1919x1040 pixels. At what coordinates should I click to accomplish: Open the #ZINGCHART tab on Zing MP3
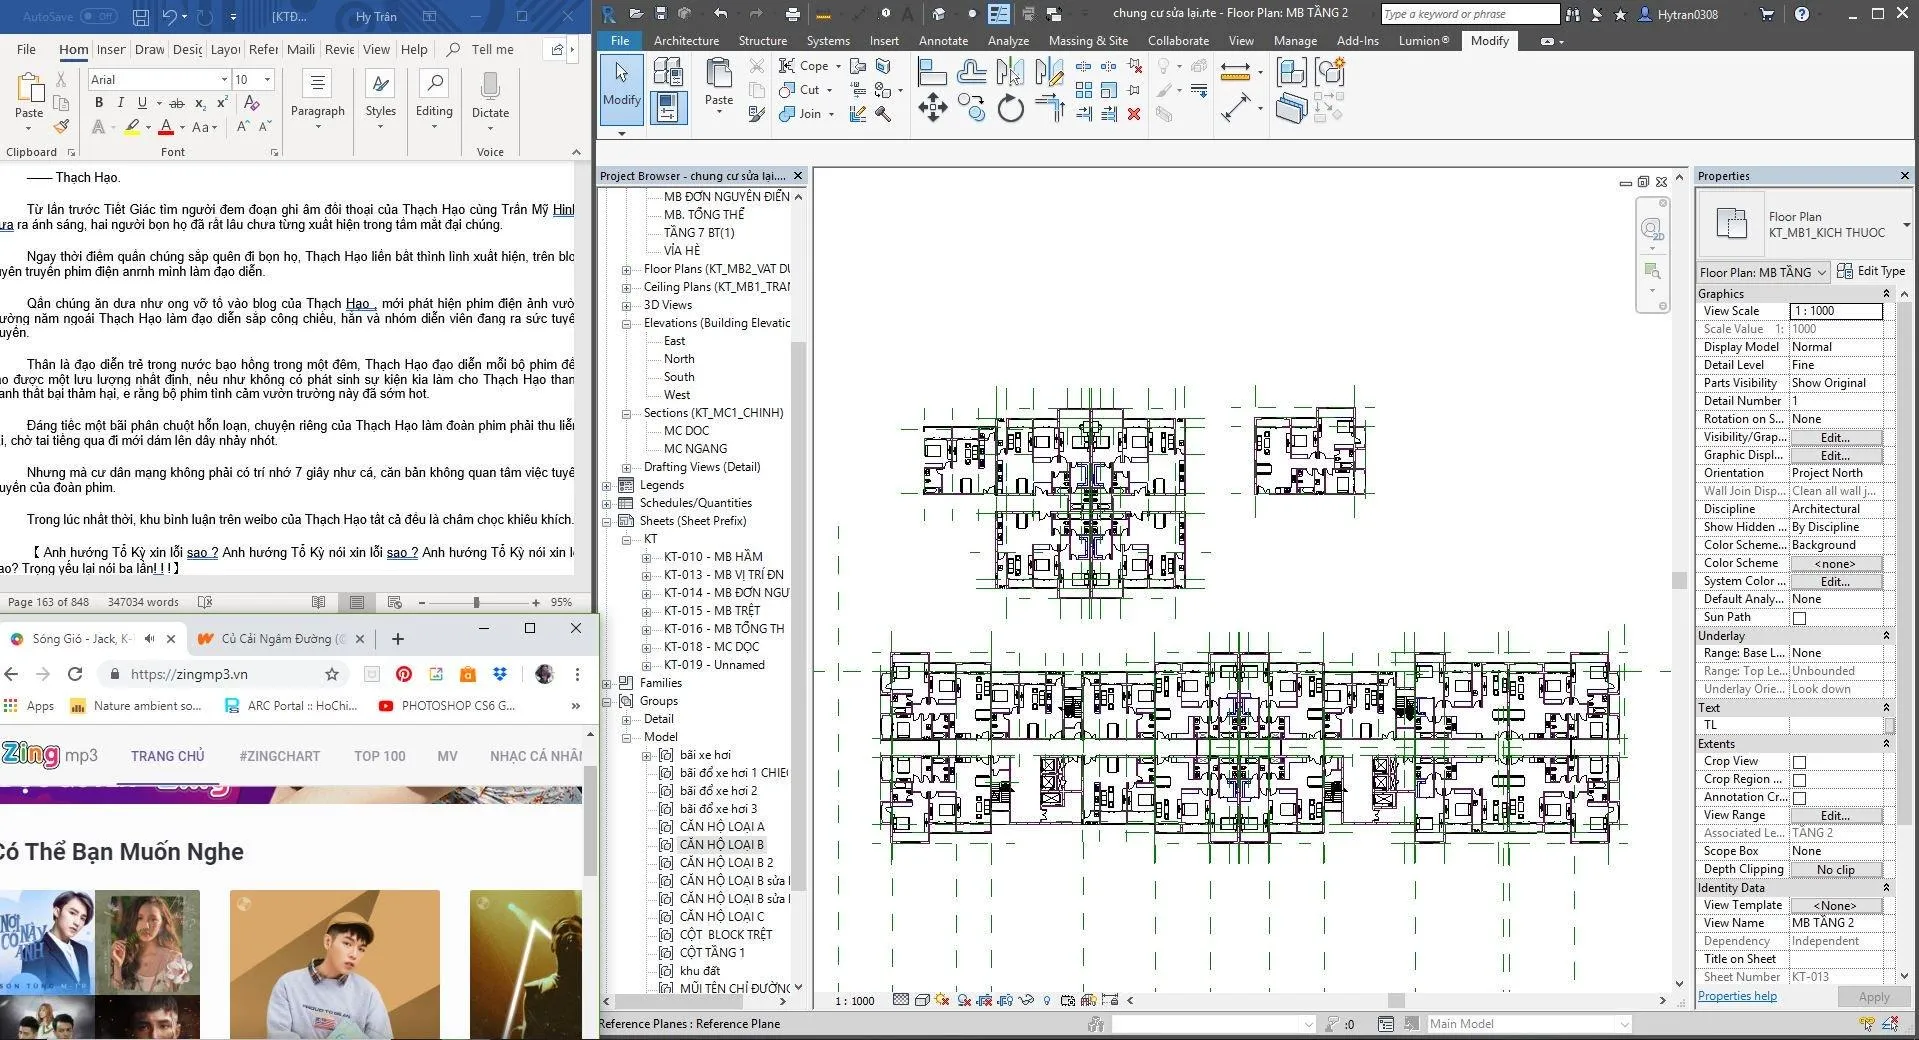click(x=279, y=756)
